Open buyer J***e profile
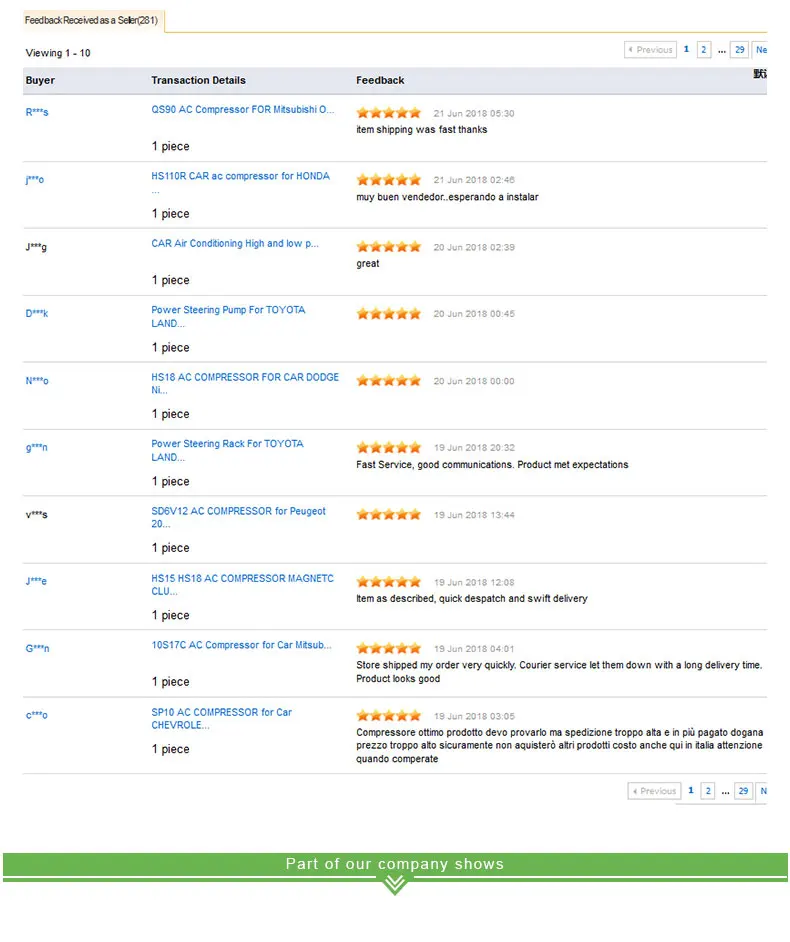This screenshot has height=942, width=790. (x=35, y=581)
